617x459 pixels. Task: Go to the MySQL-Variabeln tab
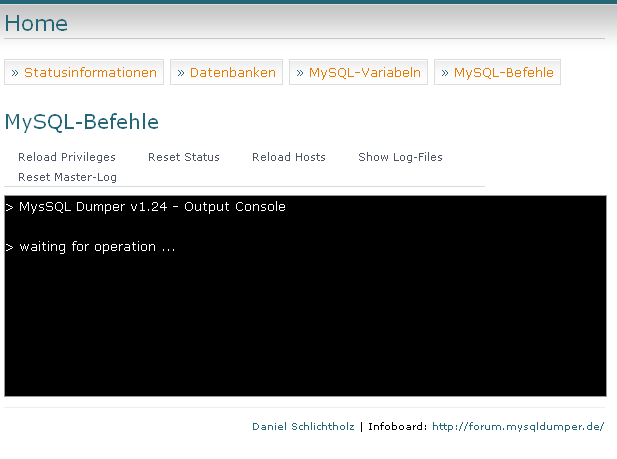point(358,72)
